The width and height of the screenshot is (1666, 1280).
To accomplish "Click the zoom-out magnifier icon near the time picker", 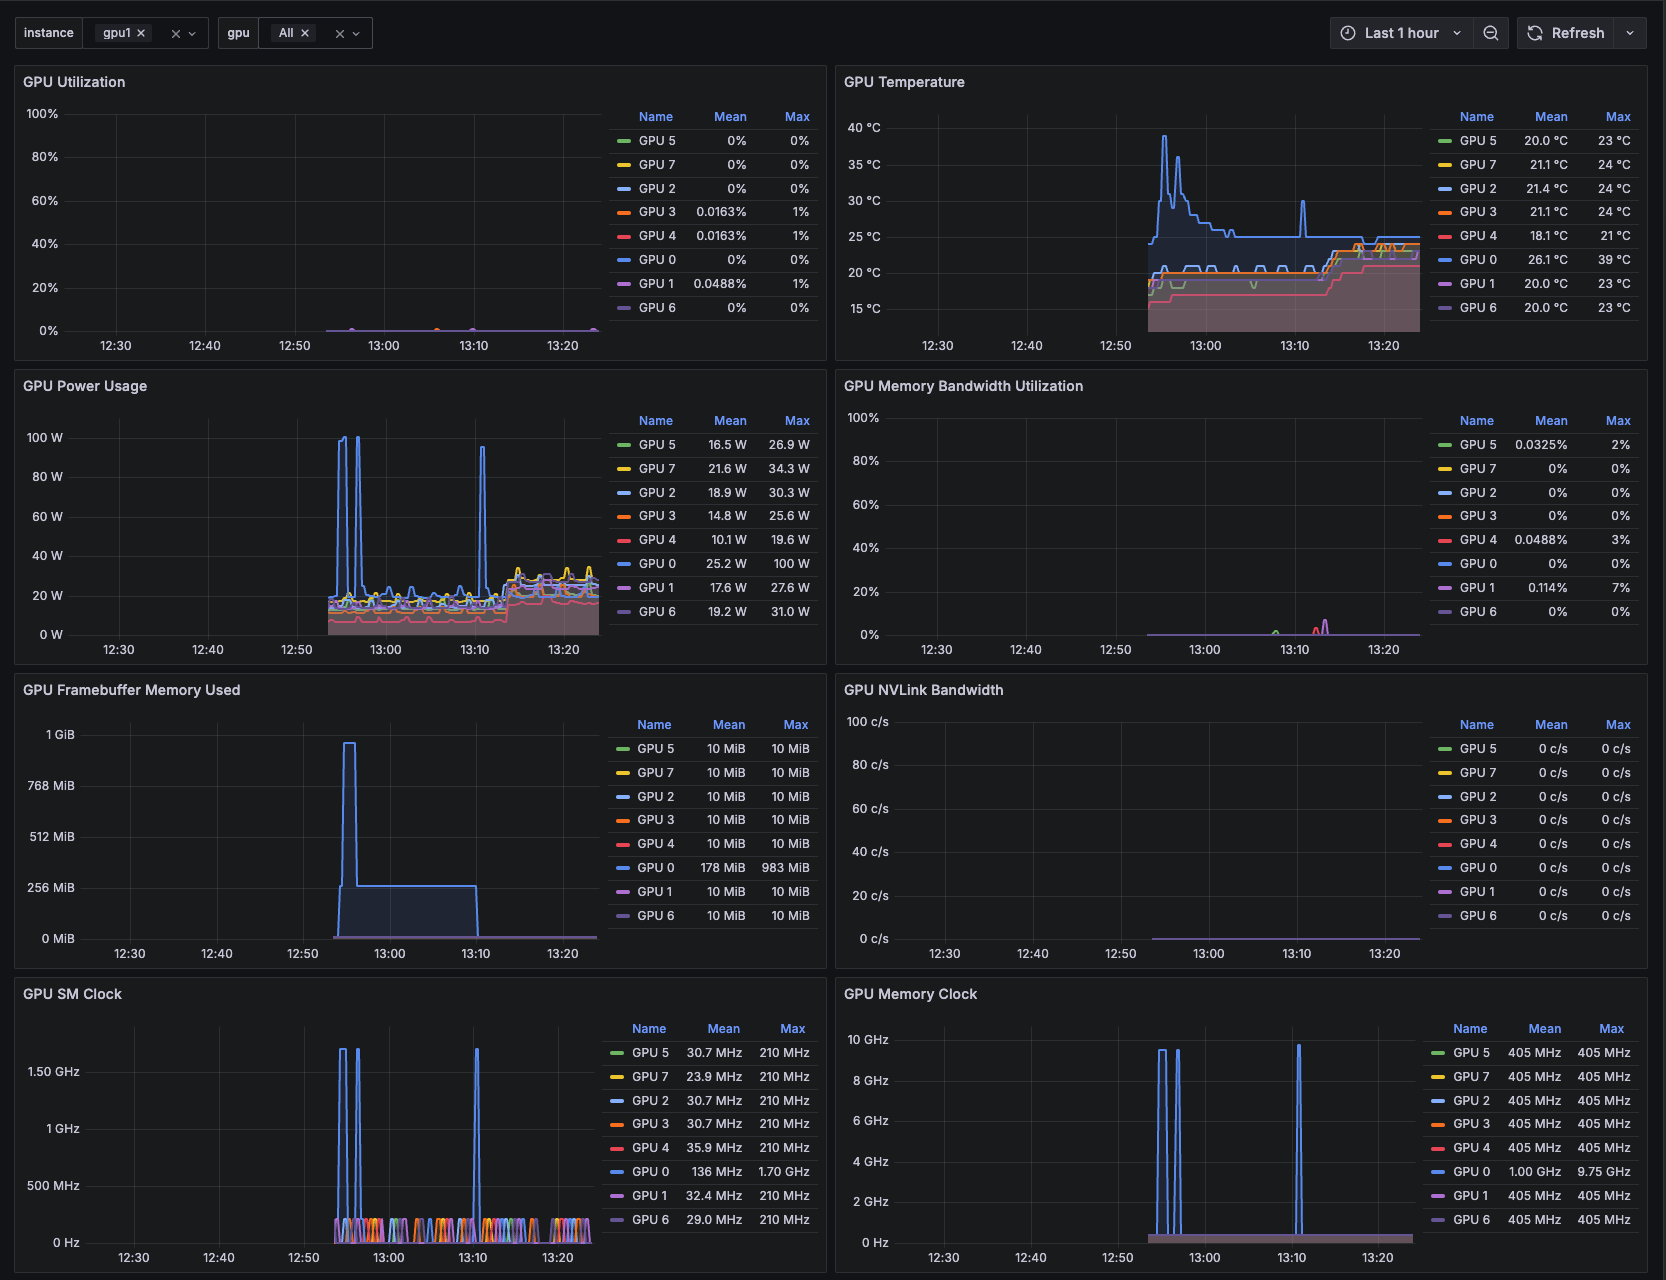I will point(1491,33).
